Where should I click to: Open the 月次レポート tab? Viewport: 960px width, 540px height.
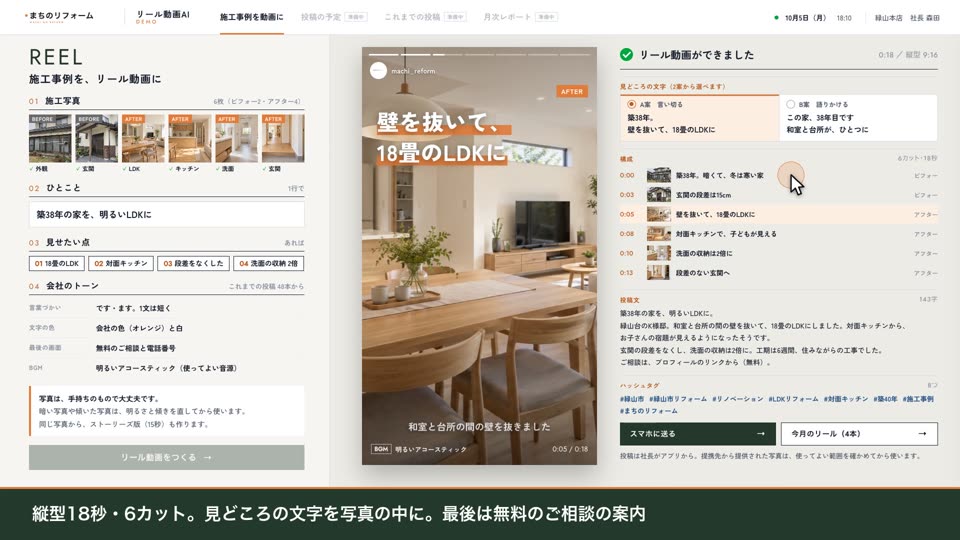tap(520, 17)
